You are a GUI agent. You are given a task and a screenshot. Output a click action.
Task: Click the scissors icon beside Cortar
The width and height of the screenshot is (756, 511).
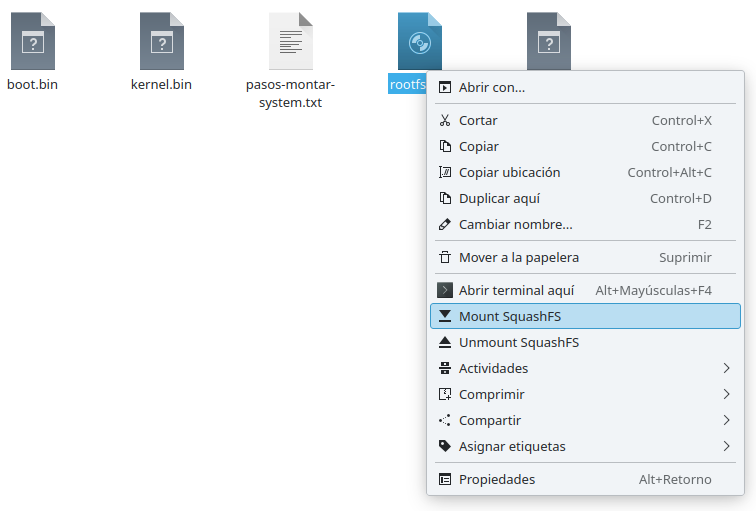point(445,121)
